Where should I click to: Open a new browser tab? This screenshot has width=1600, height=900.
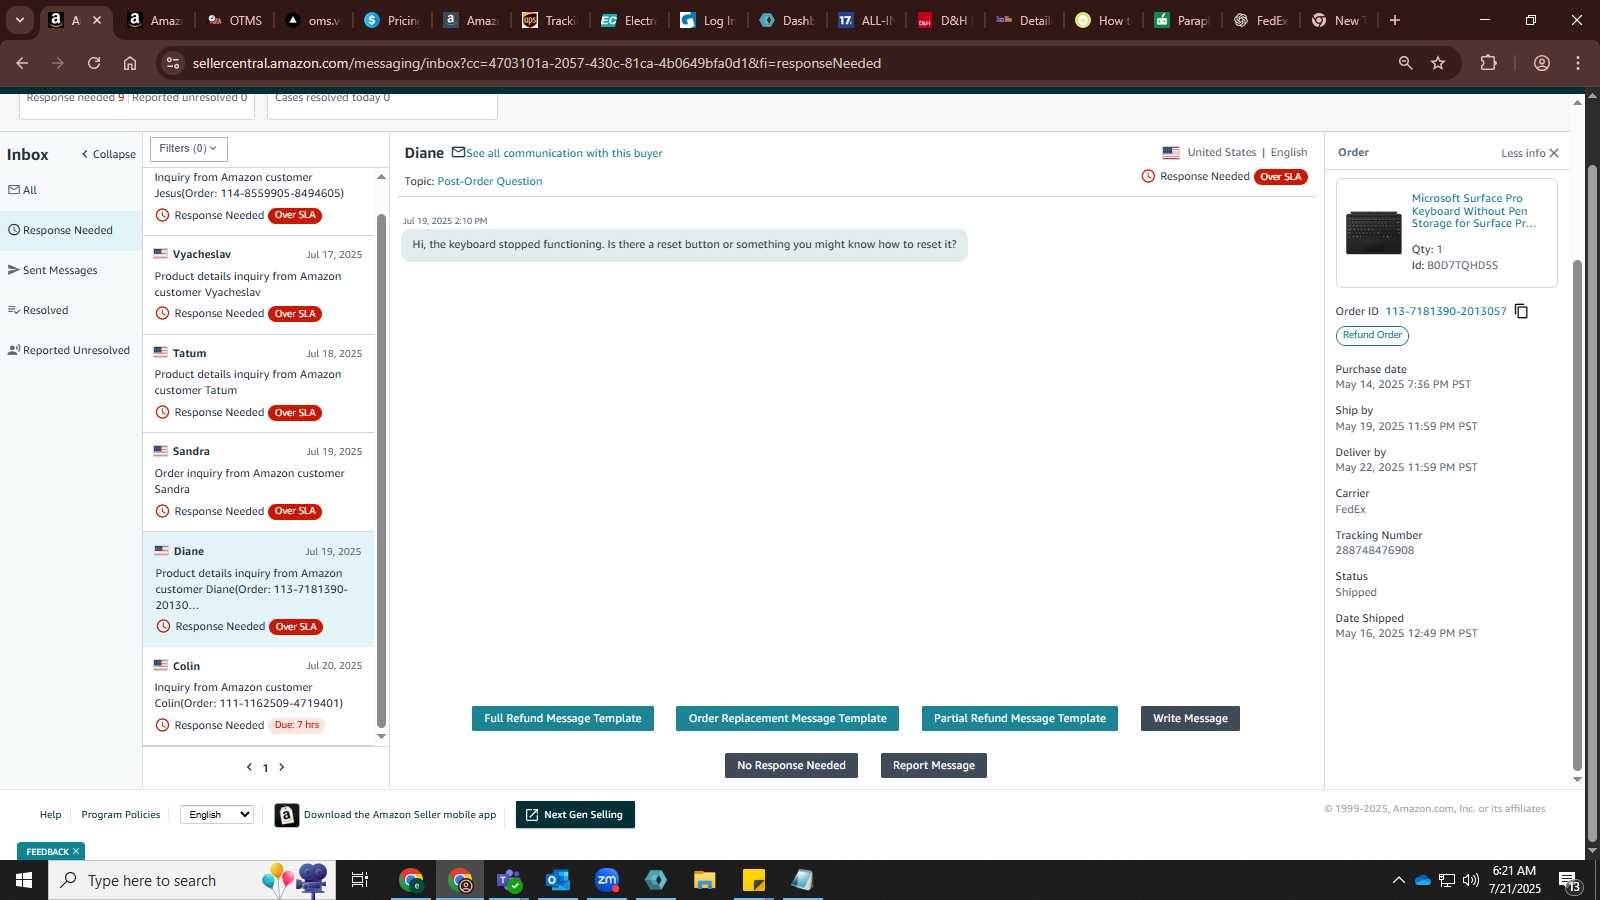[x=1395, y=20]
